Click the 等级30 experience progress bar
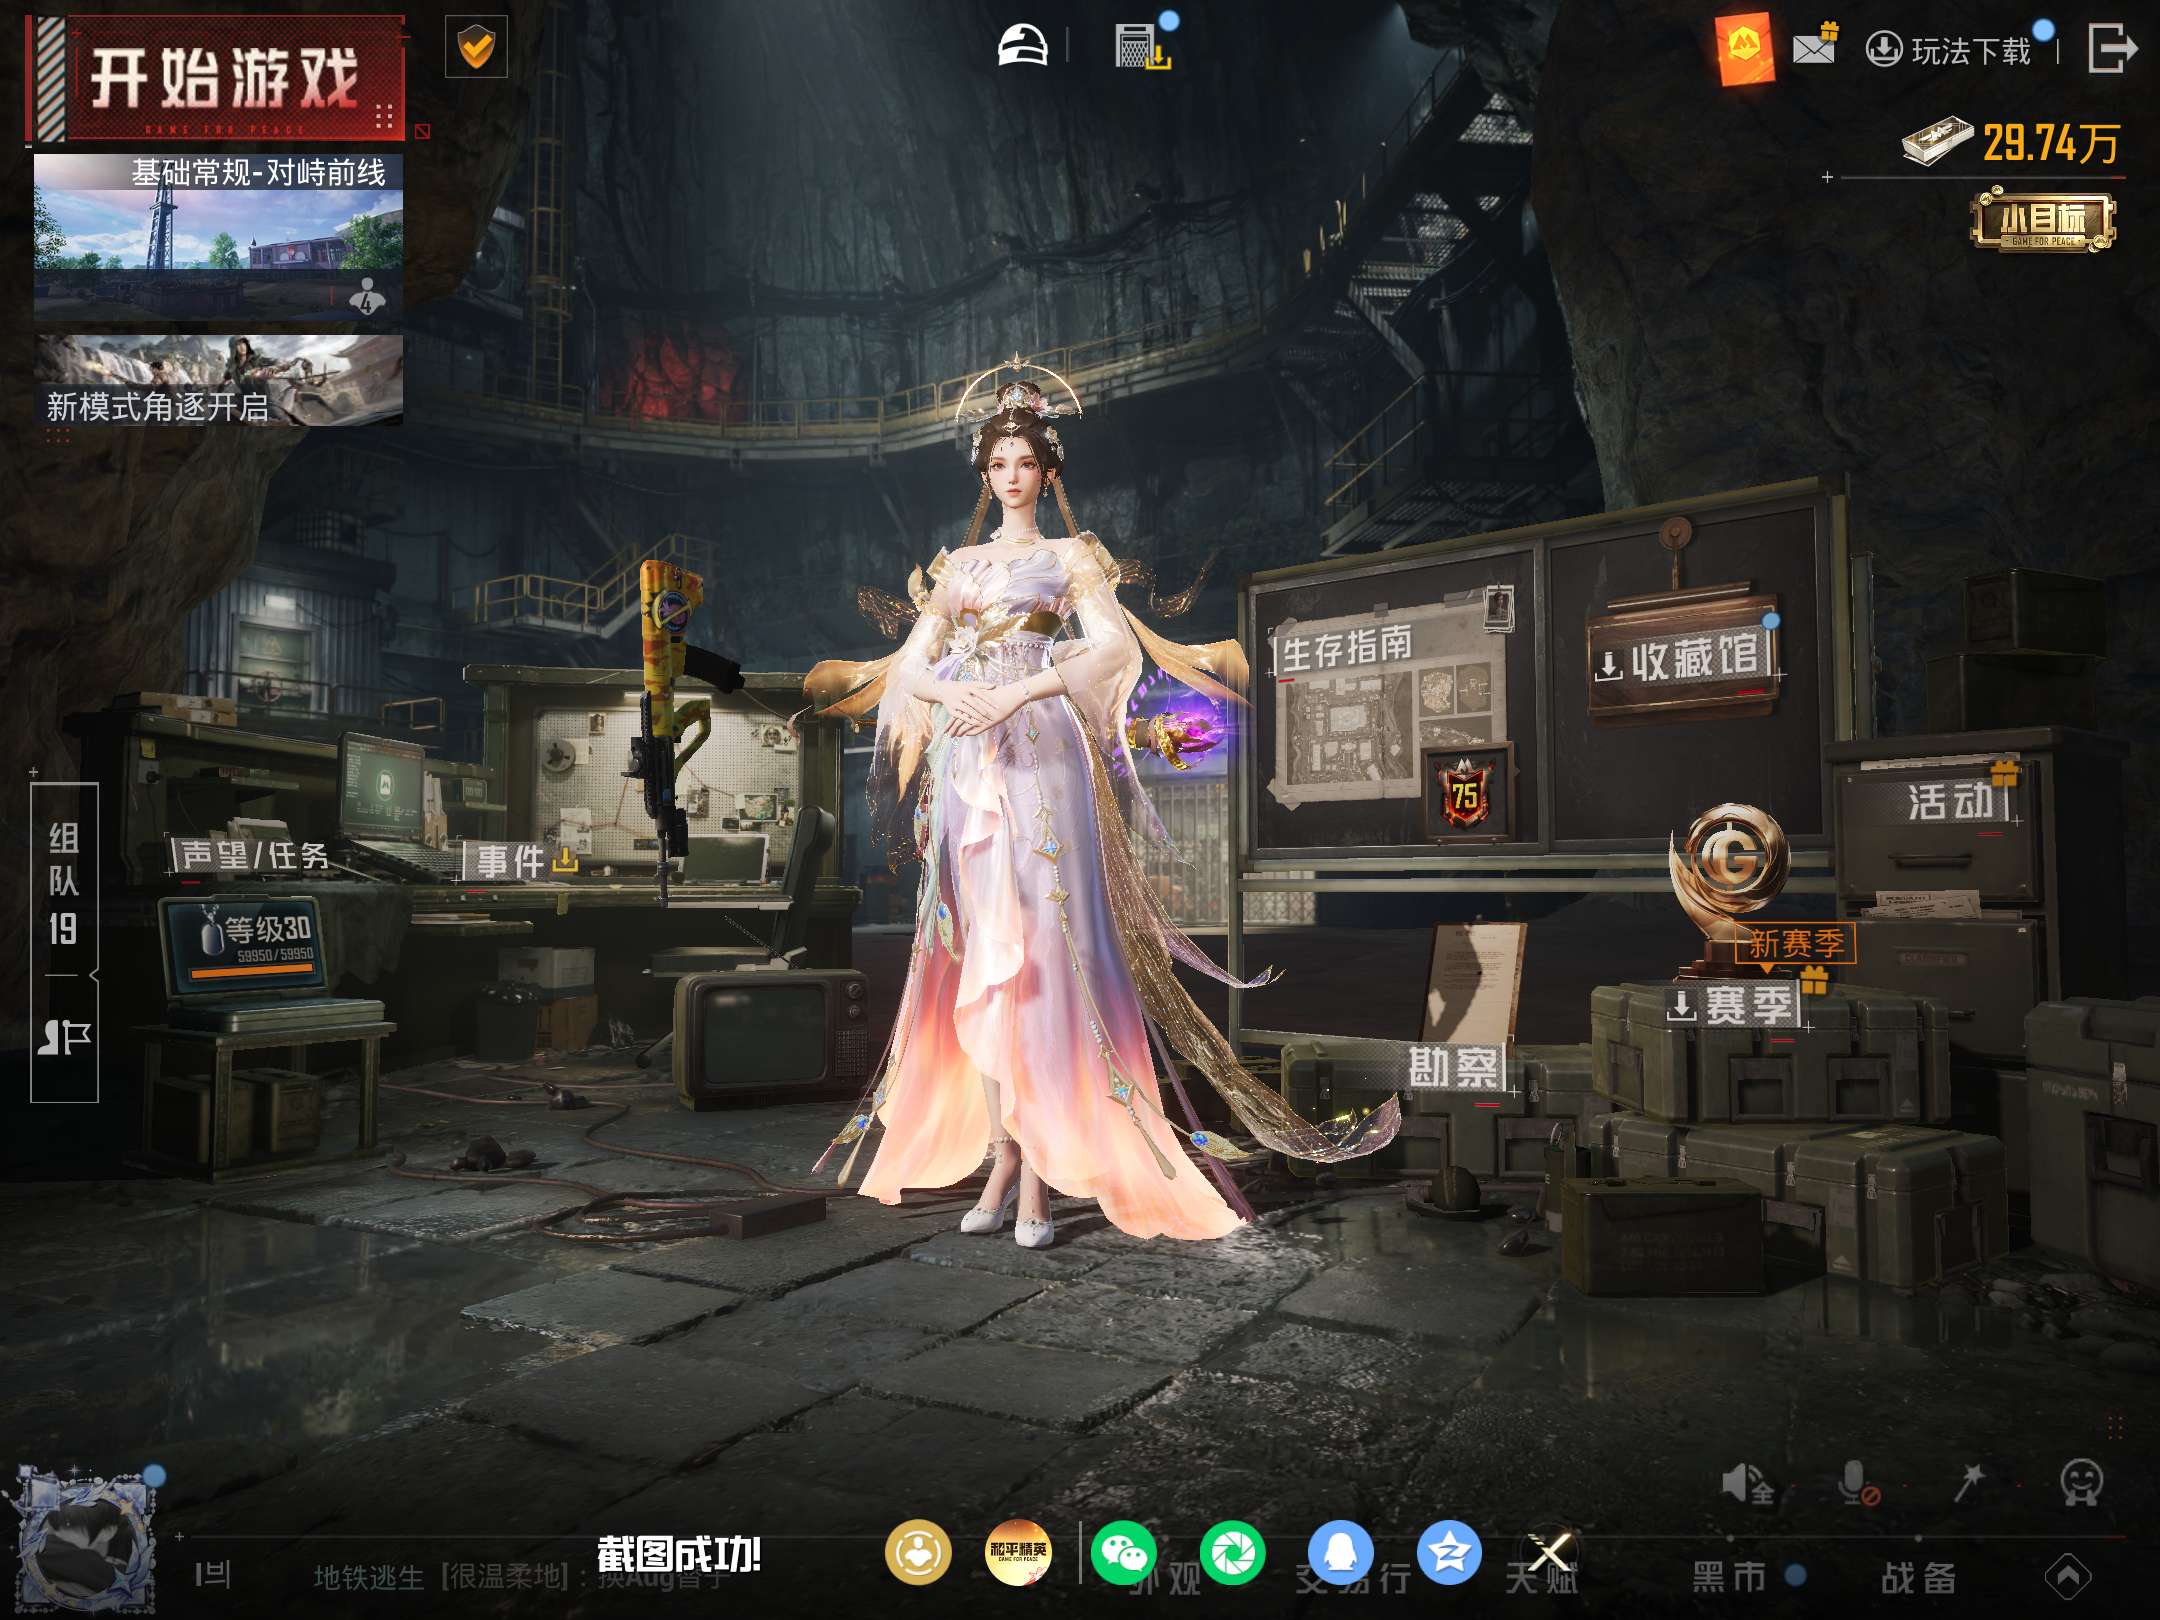 252,971
